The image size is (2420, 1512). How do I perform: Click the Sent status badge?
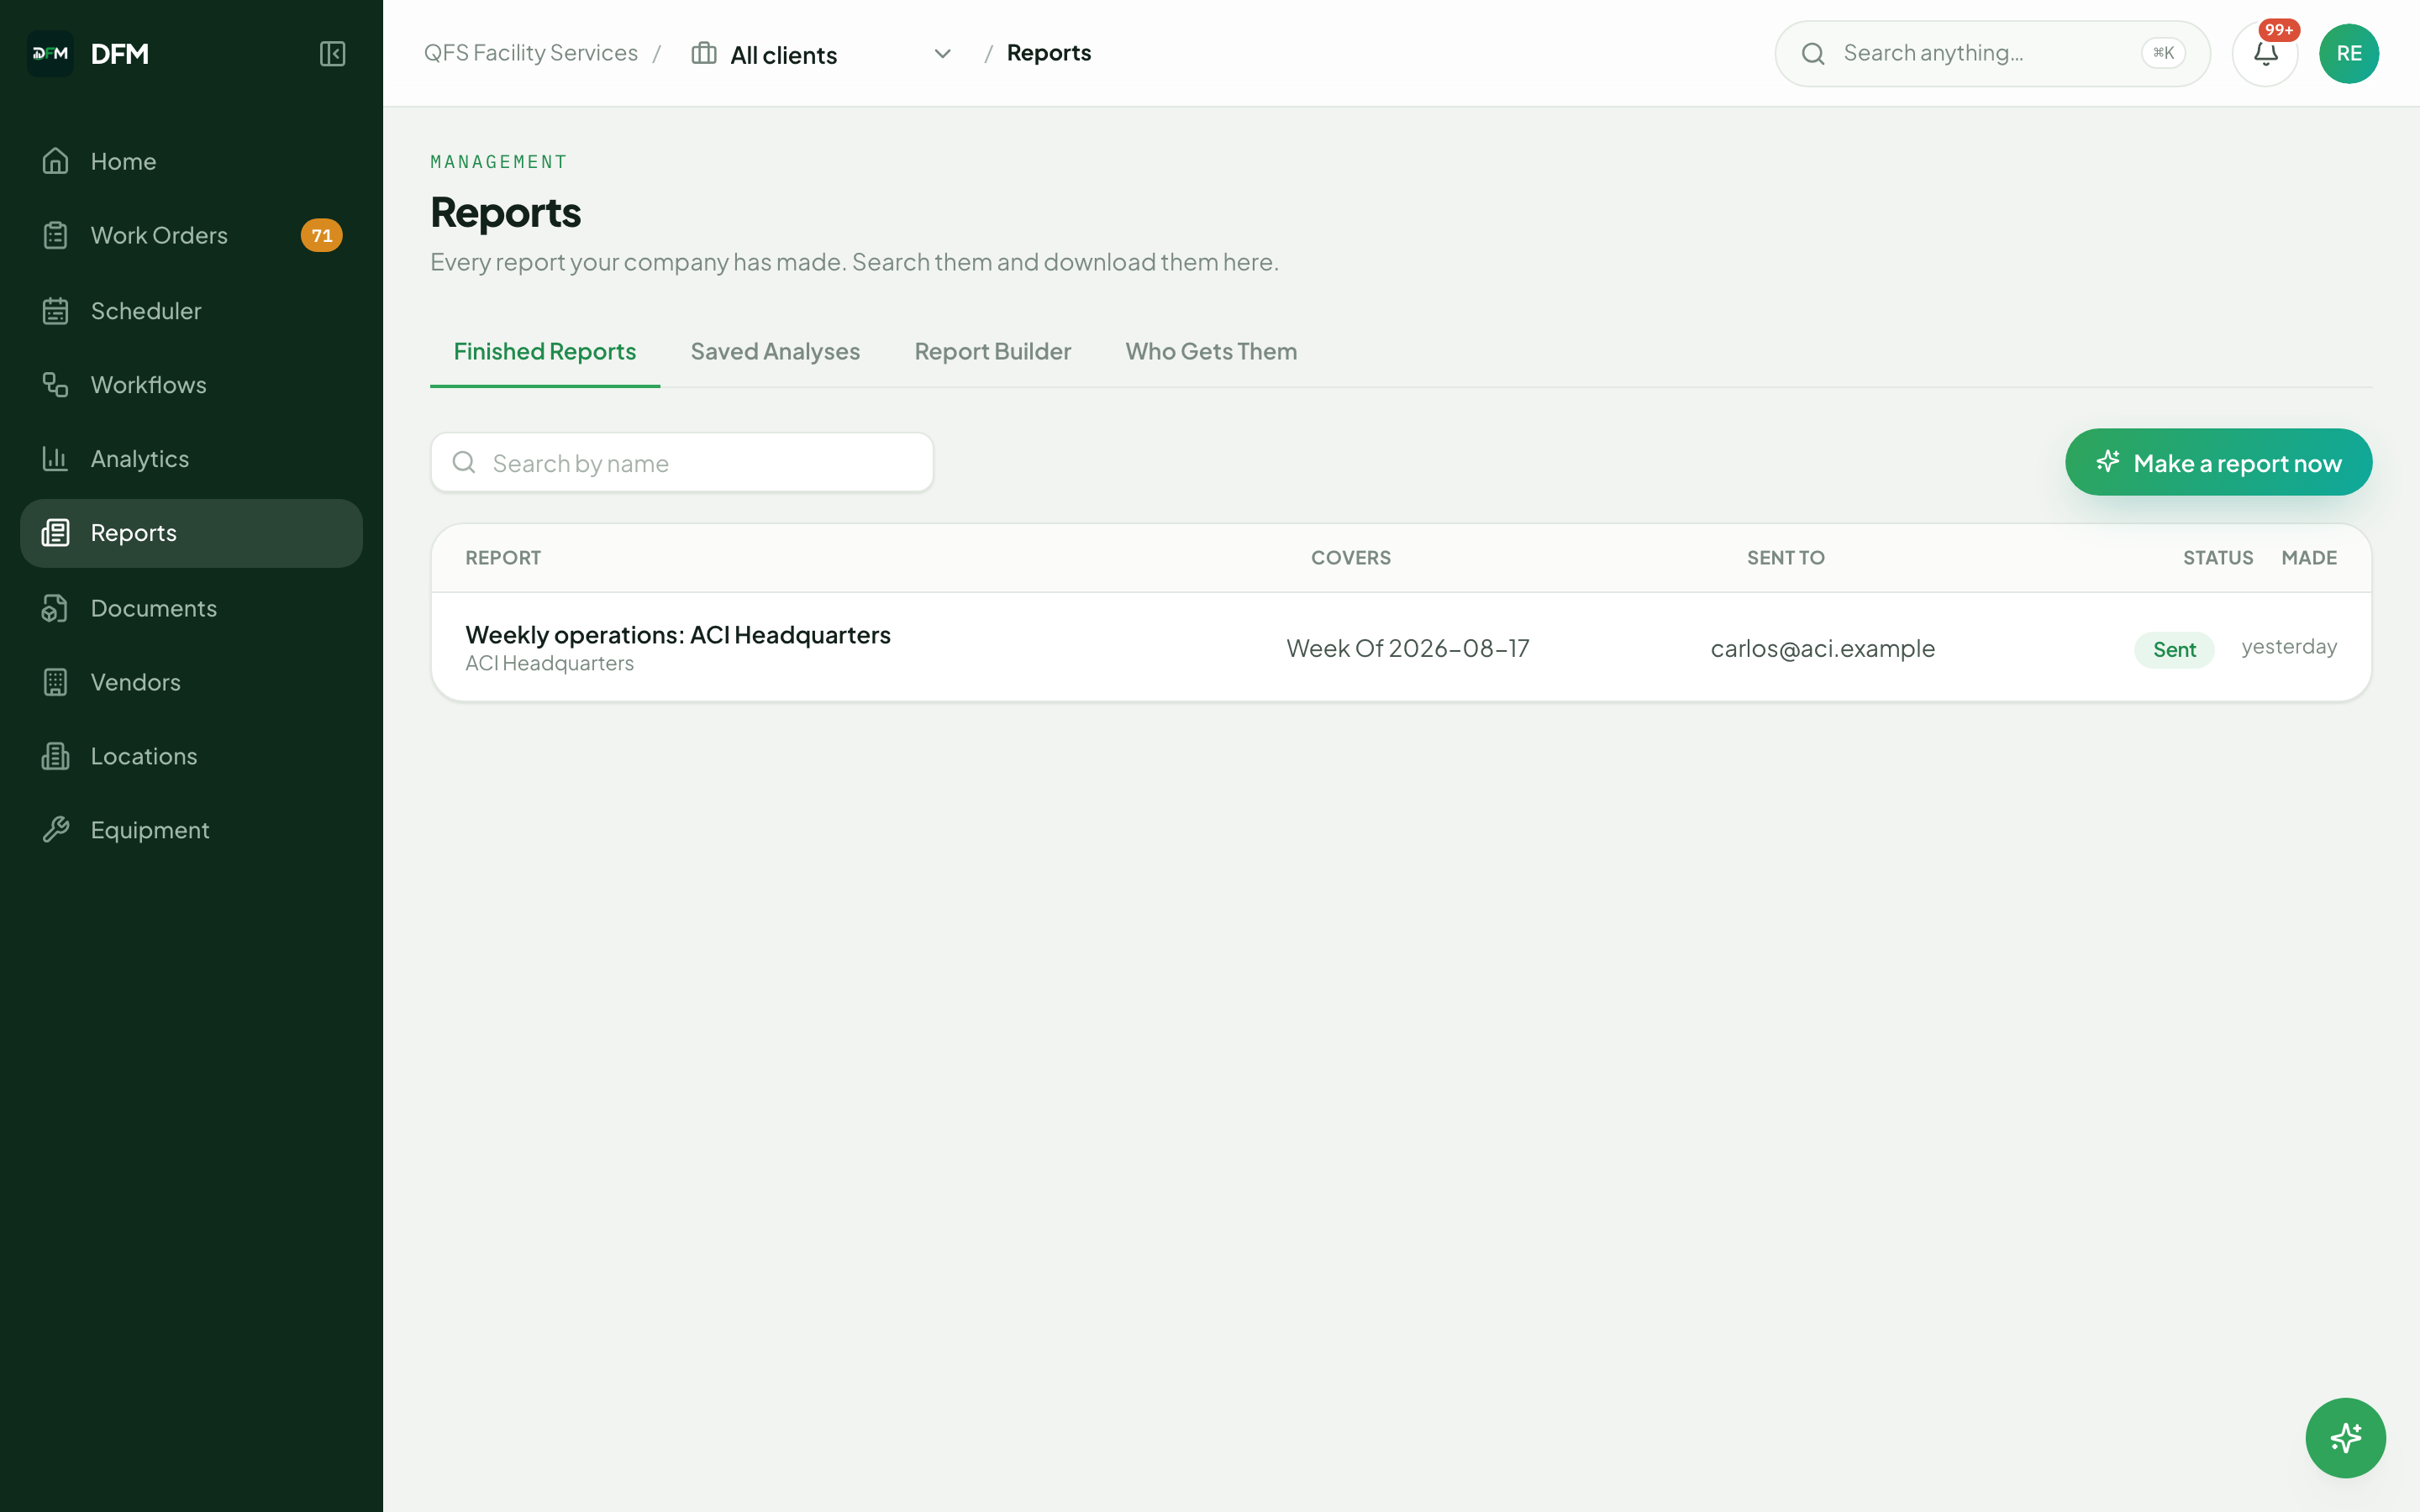click(x=2174, y=650)
